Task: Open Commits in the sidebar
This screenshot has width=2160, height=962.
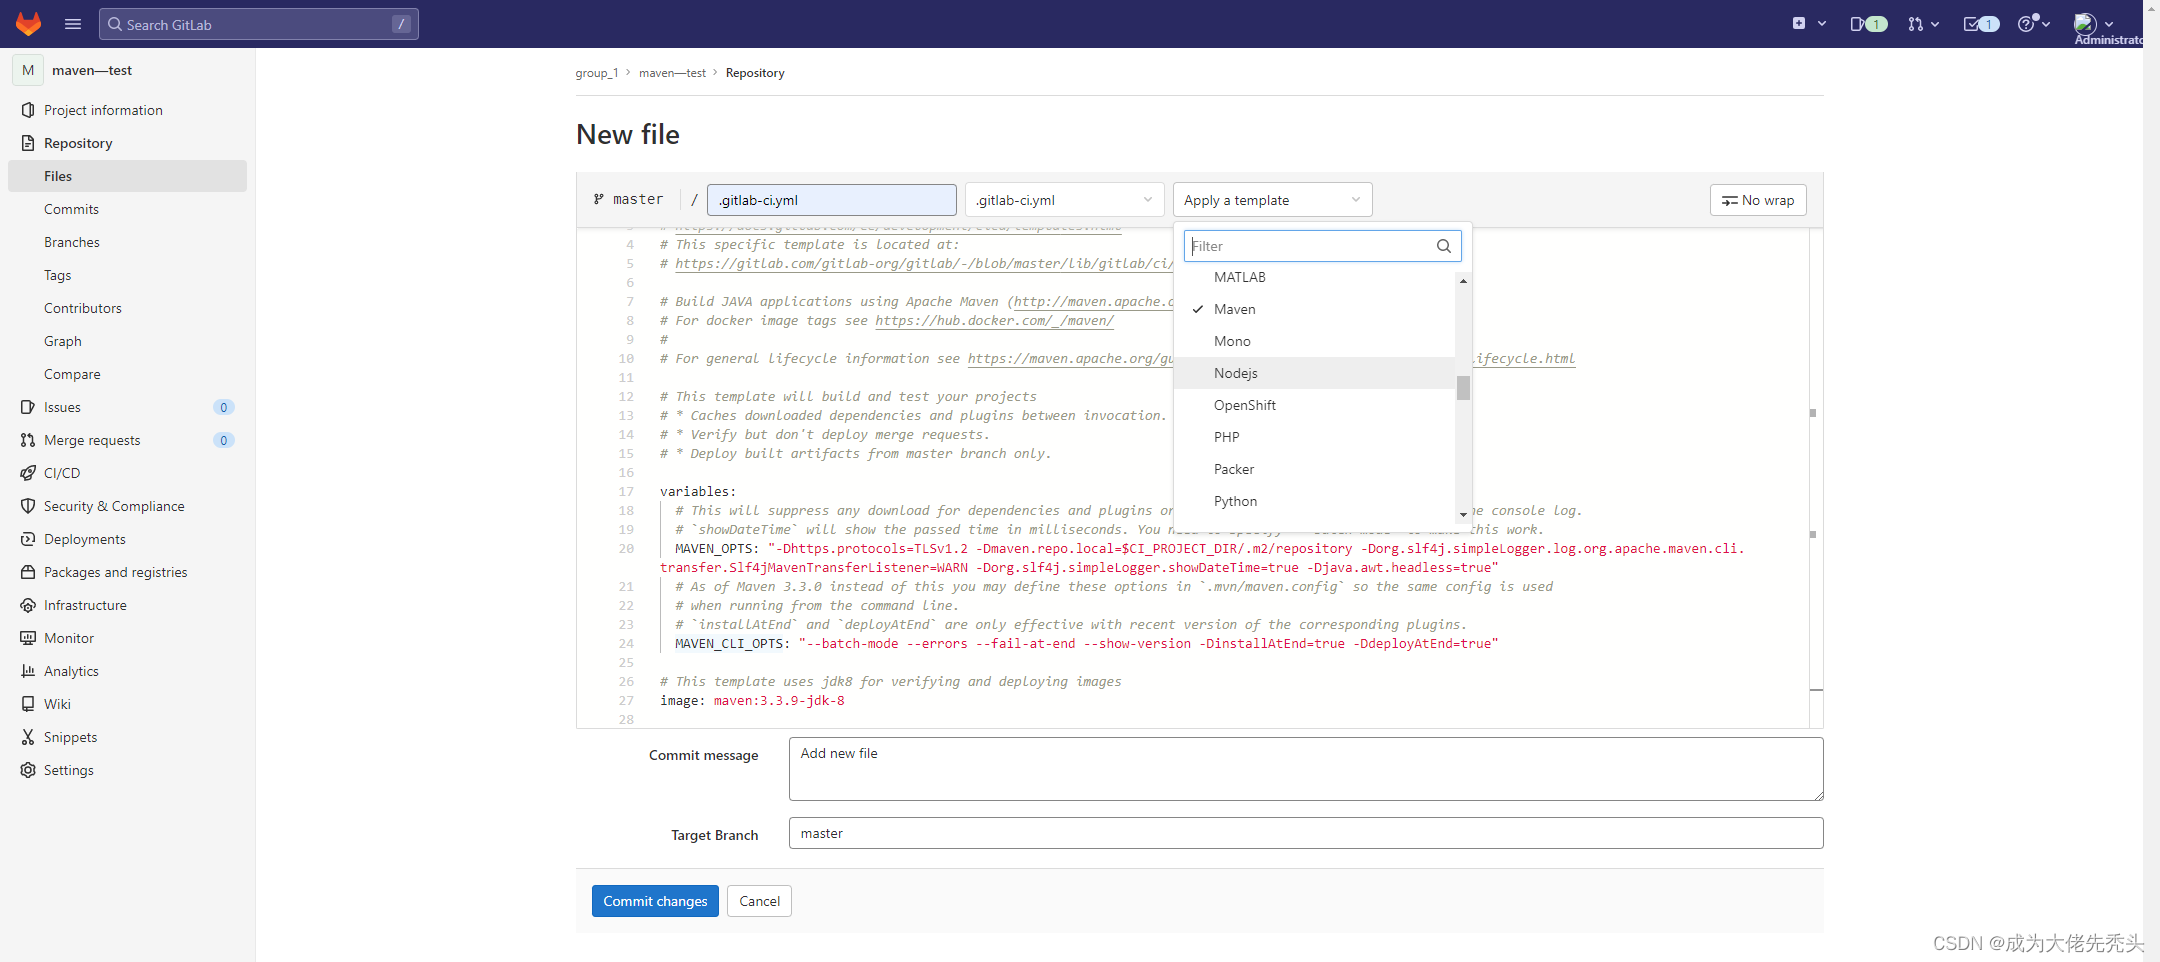Action: 127,209
